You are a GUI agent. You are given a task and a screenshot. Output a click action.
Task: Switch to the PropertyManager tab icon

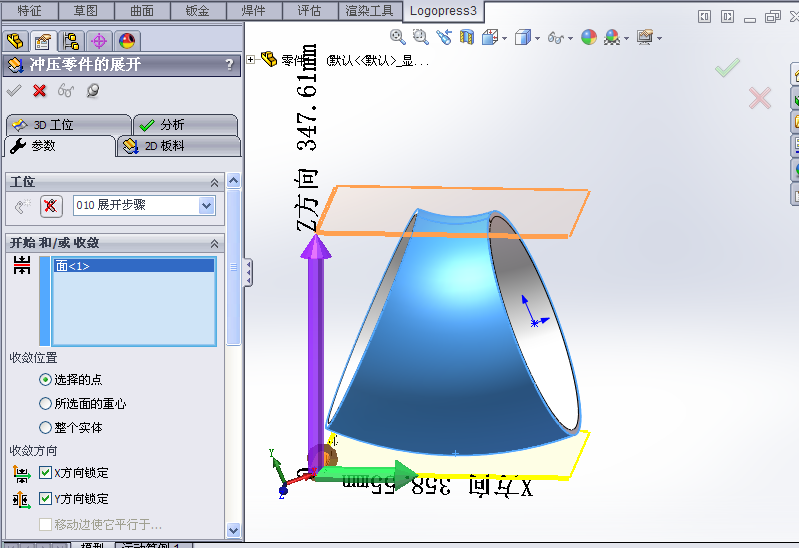click(43, 41)
